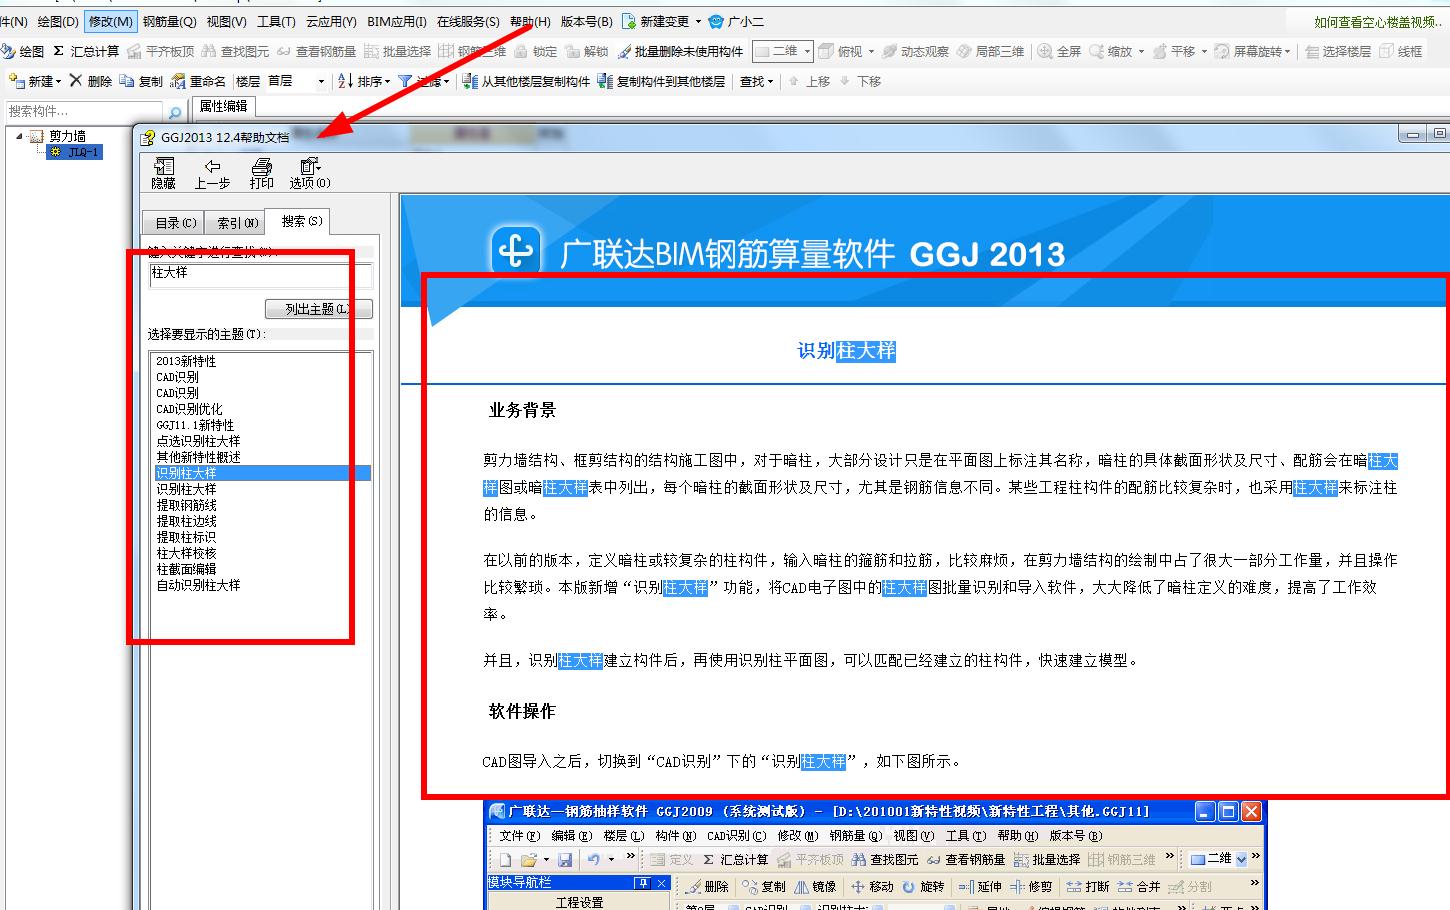Image resolution: width=1450 pixels, height=910 pixels.
Task: Click the 重命名 rename icon
Action: click(198, 81)
